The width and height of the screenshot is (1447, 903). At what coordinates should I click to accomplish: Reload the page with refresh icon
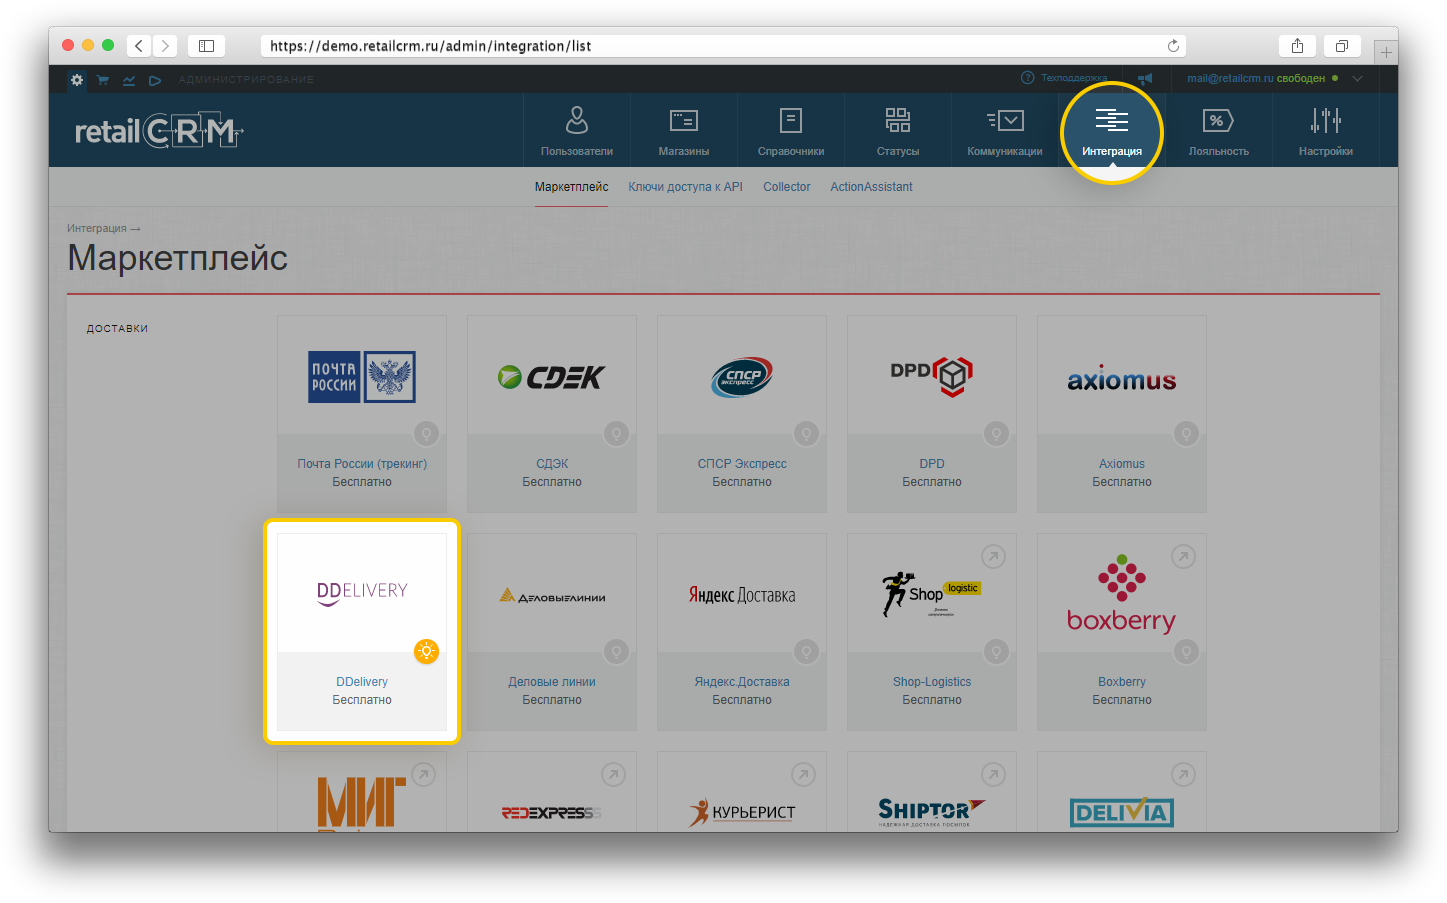pyautogui.click(x=1173, y=46)
